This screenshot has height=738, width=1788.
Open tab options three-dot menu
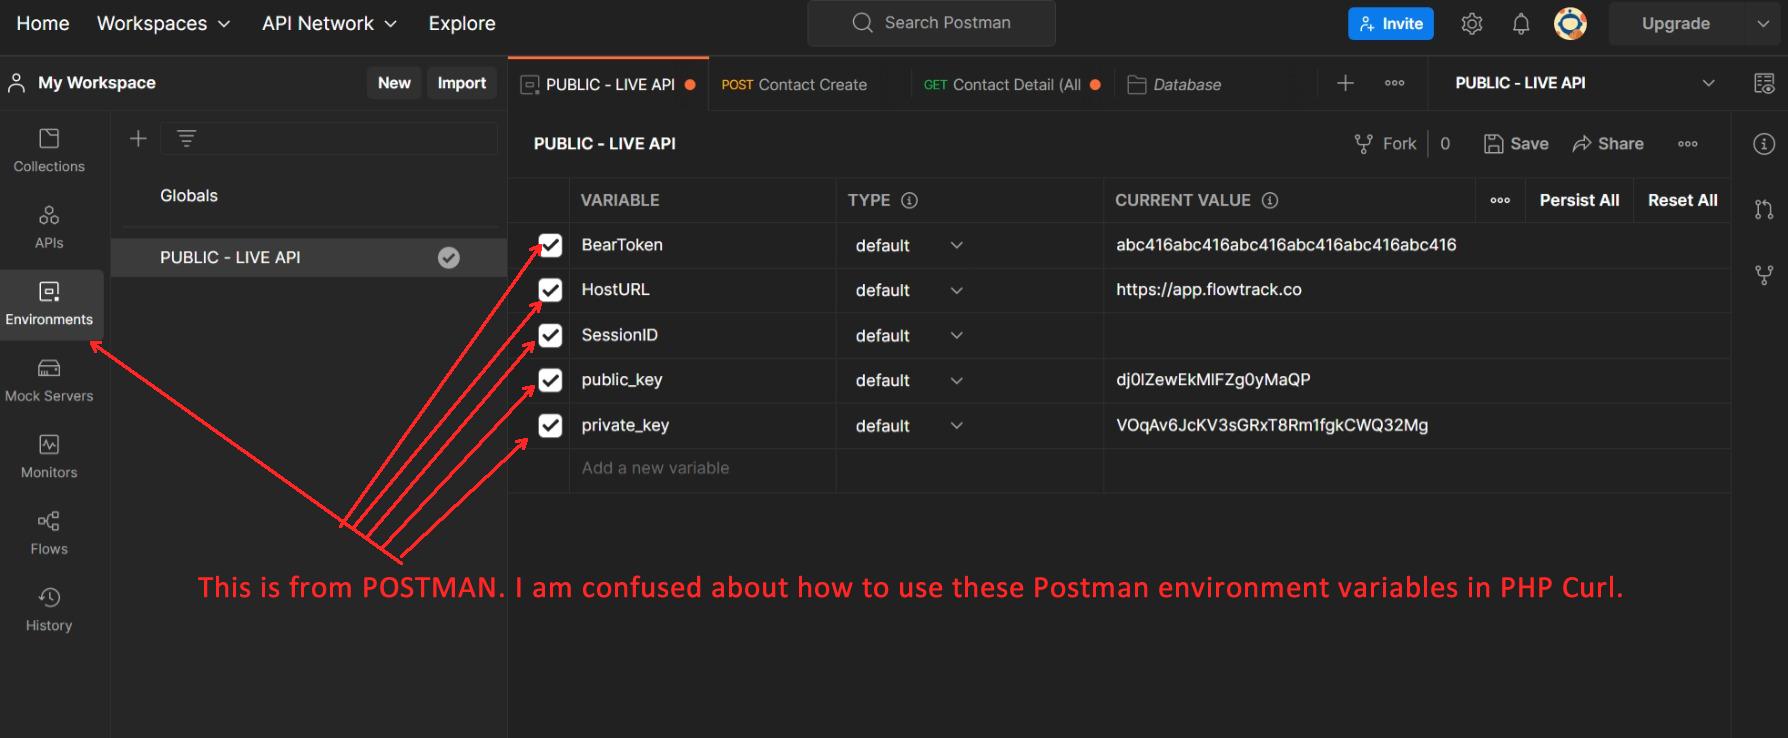[x=1394, y=83]
